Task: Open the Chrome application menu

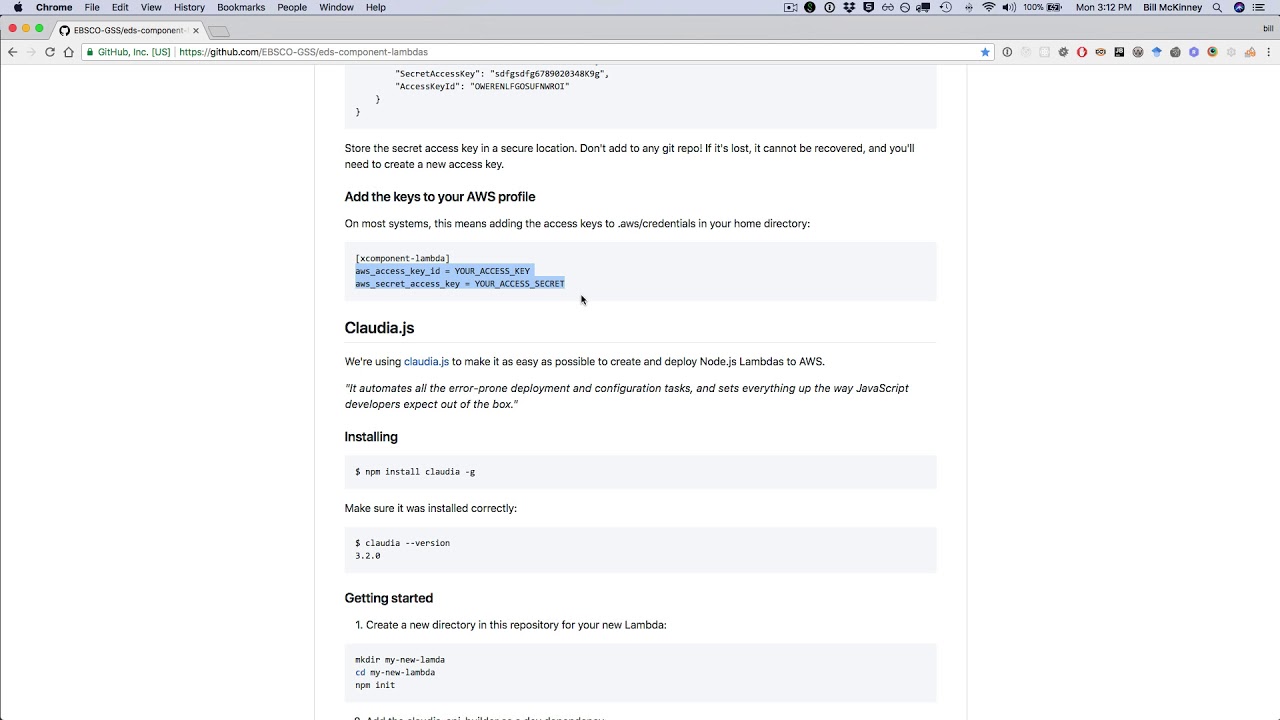Action: point(54,7)
